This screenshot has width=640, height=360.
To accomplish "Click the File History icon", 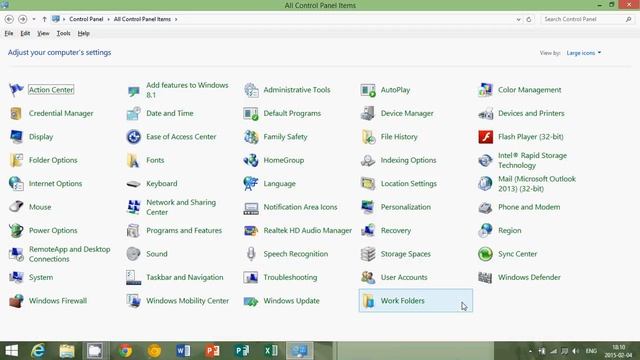I will tap(368, 137).
